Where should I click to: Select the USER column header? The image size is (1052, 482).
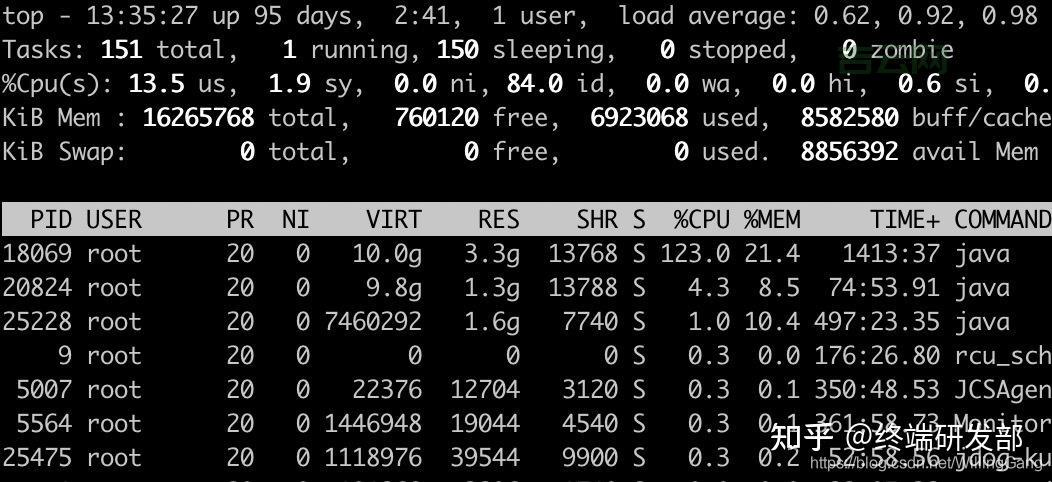point(114,220)
